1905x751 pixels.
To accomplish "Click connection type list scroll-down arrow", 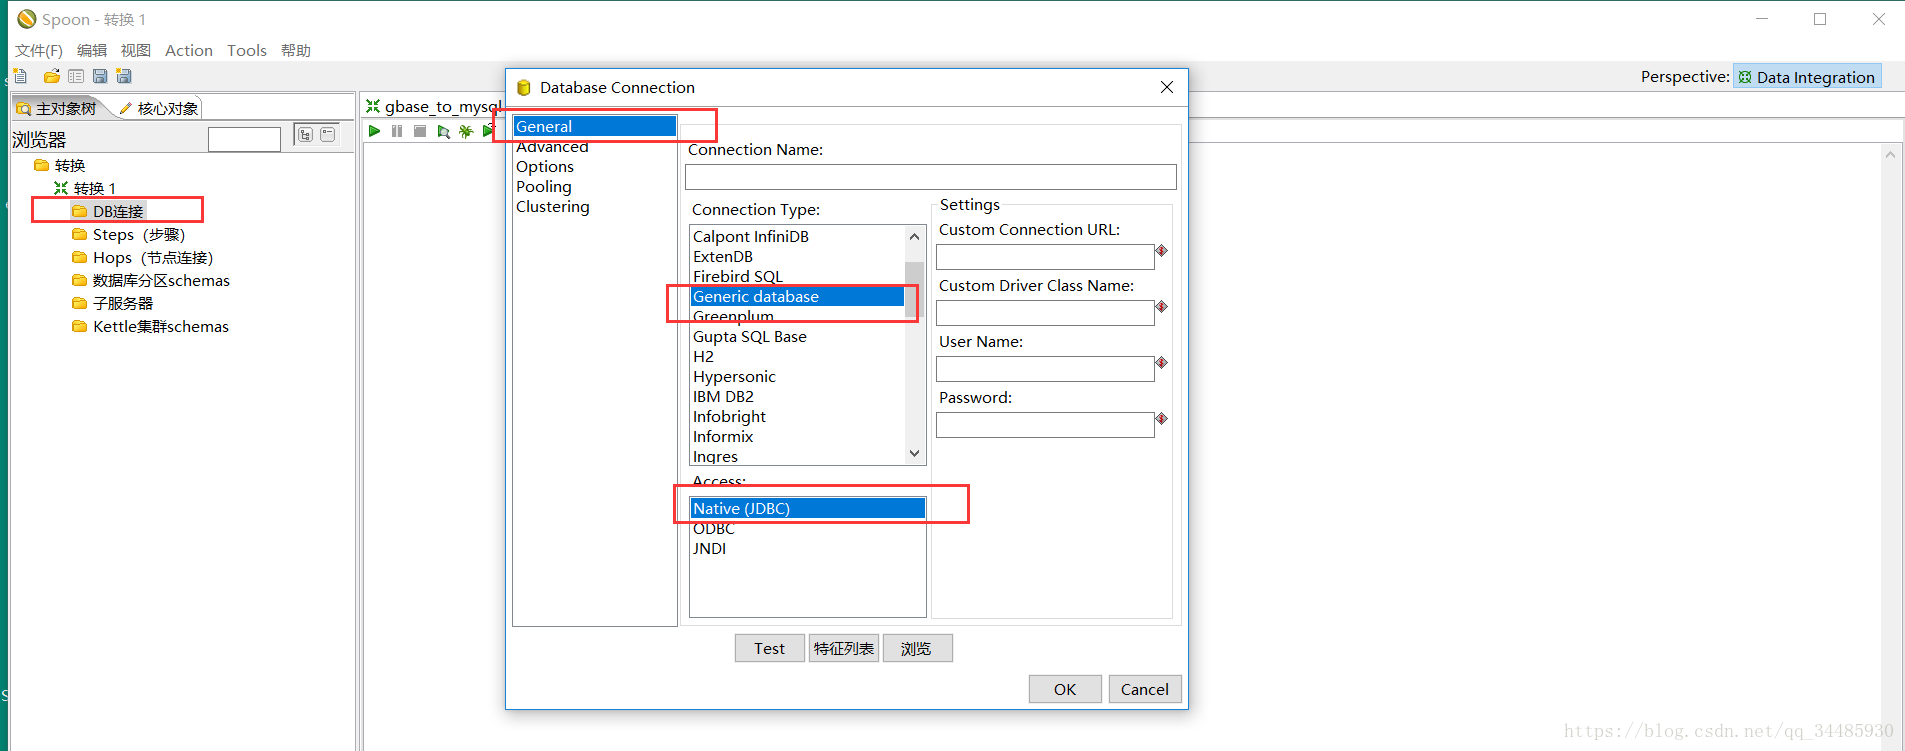I will click(x=914, y=454).
